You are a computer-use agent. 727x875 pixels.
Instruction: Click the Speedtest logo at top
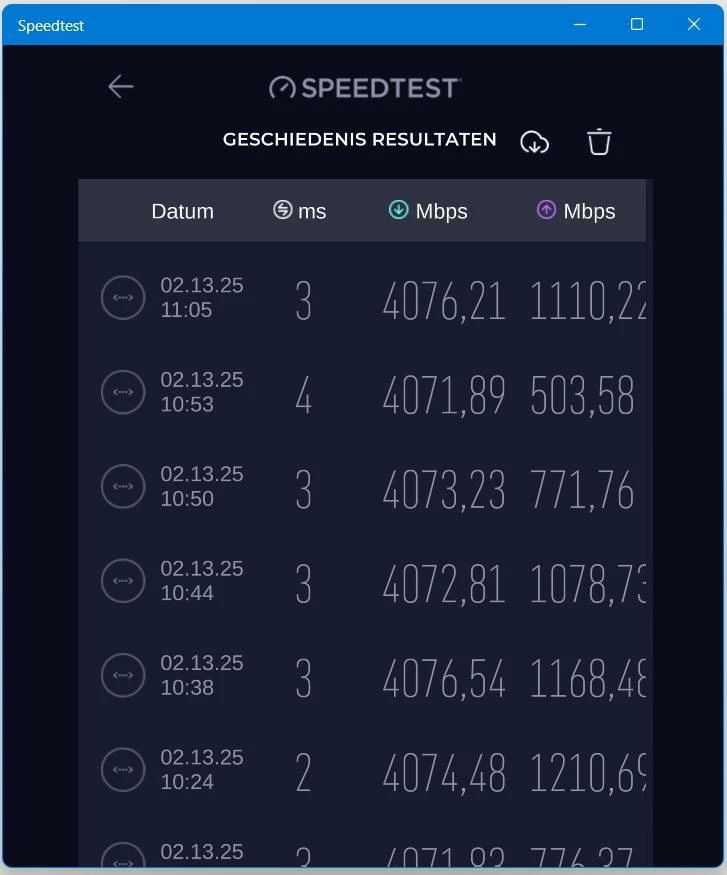[364, 88]
